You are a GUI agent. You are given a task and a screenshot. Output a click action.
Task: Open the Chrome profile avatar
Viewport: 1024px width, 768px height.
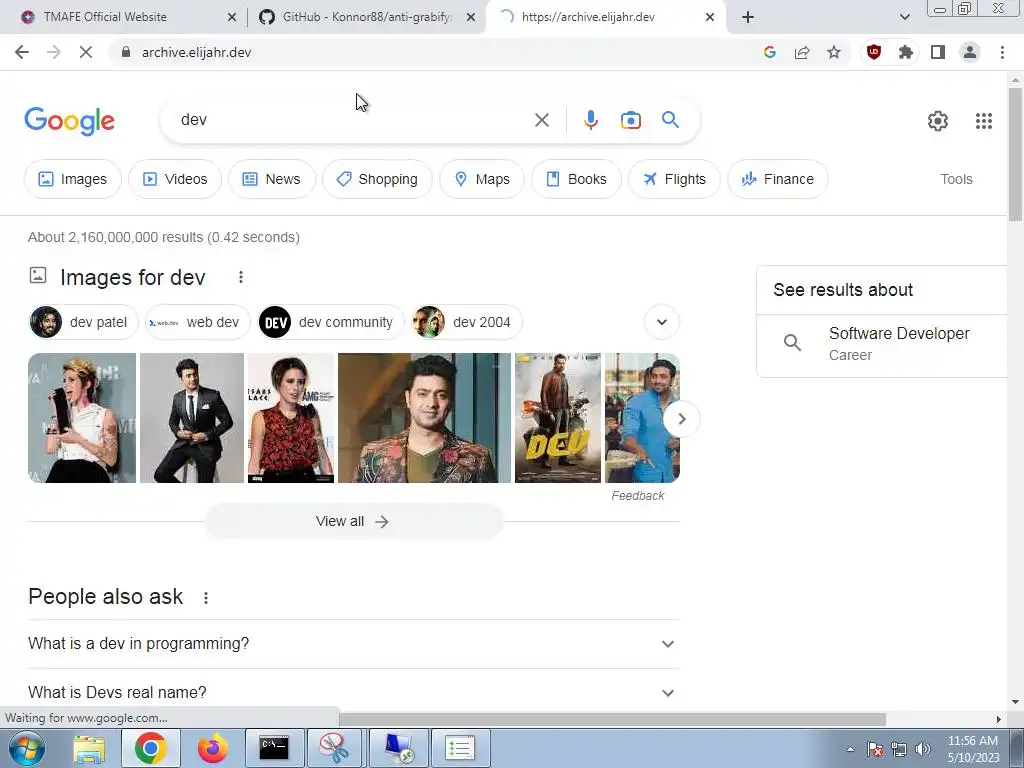(x=970, y=52)
